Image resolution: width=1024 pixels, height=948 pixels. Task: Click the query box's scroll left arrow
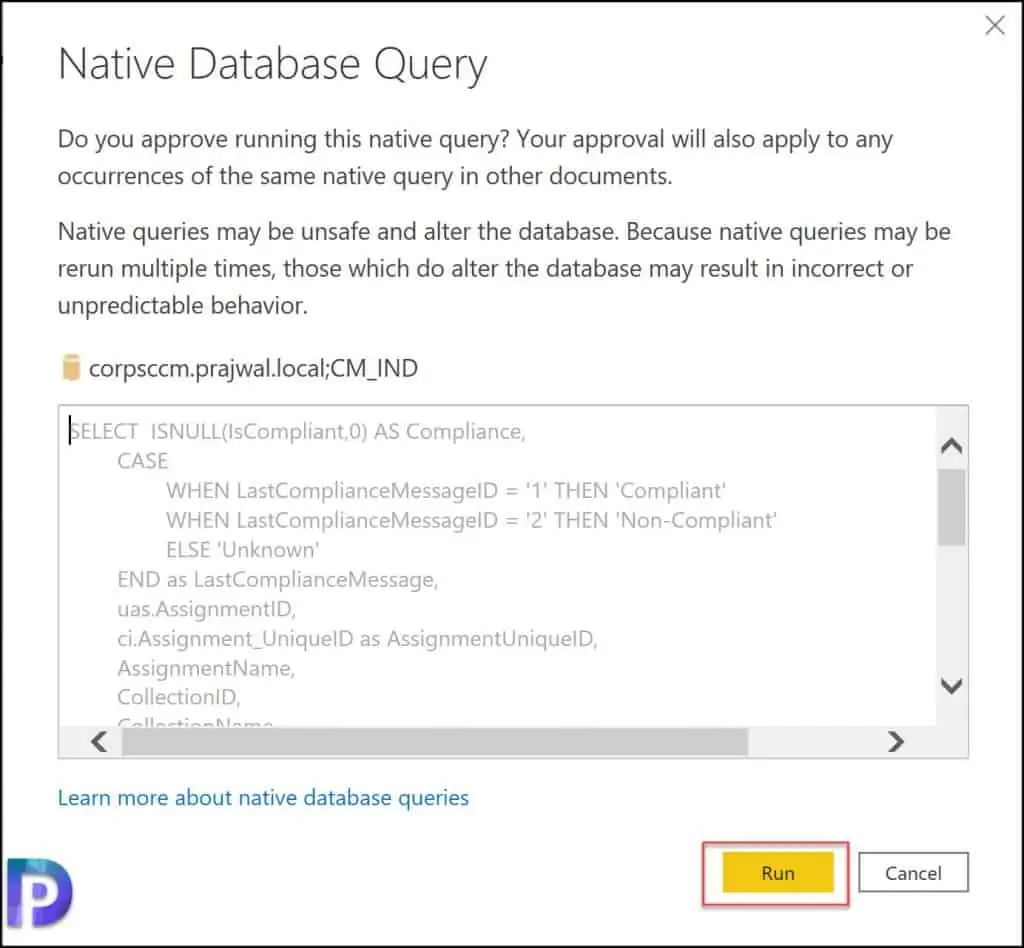99,742
